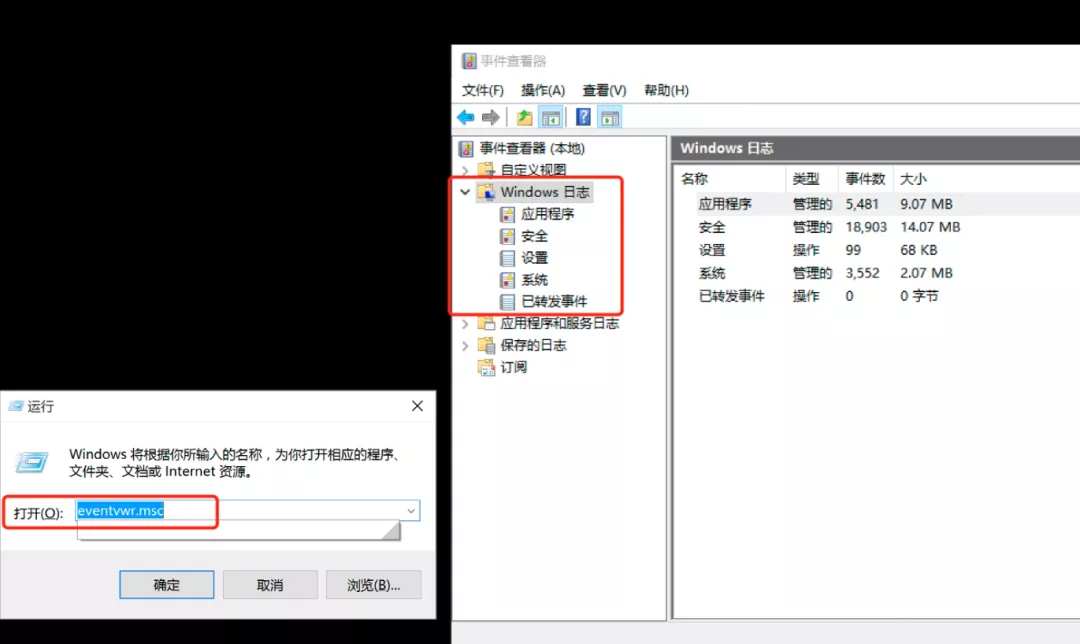Viewport: 1080px width, 644px height.
Task: Expand the 自定义视图 tree node
Action: pyautogui.click(x=466, y=170)
